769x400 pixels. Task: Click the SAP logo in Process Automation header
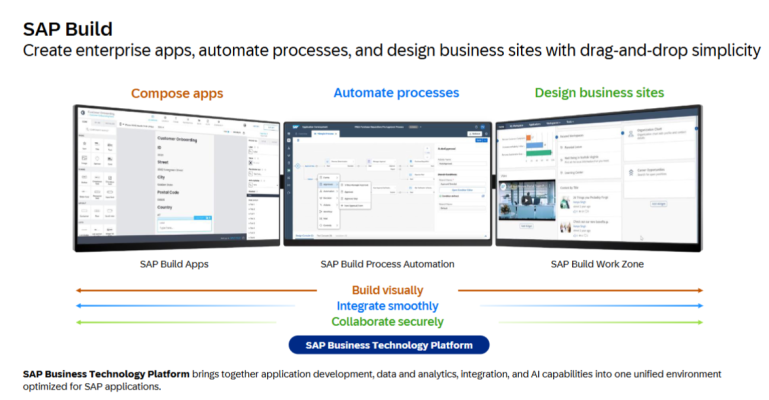coord(296,127)
